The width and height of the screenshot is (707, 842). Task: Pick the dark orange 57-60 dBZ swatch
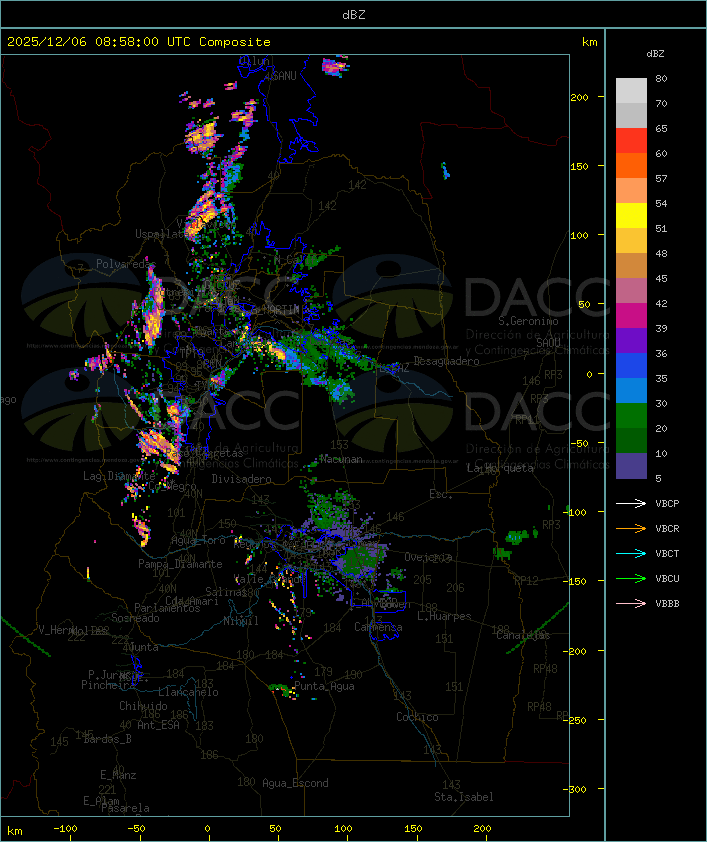631,166
